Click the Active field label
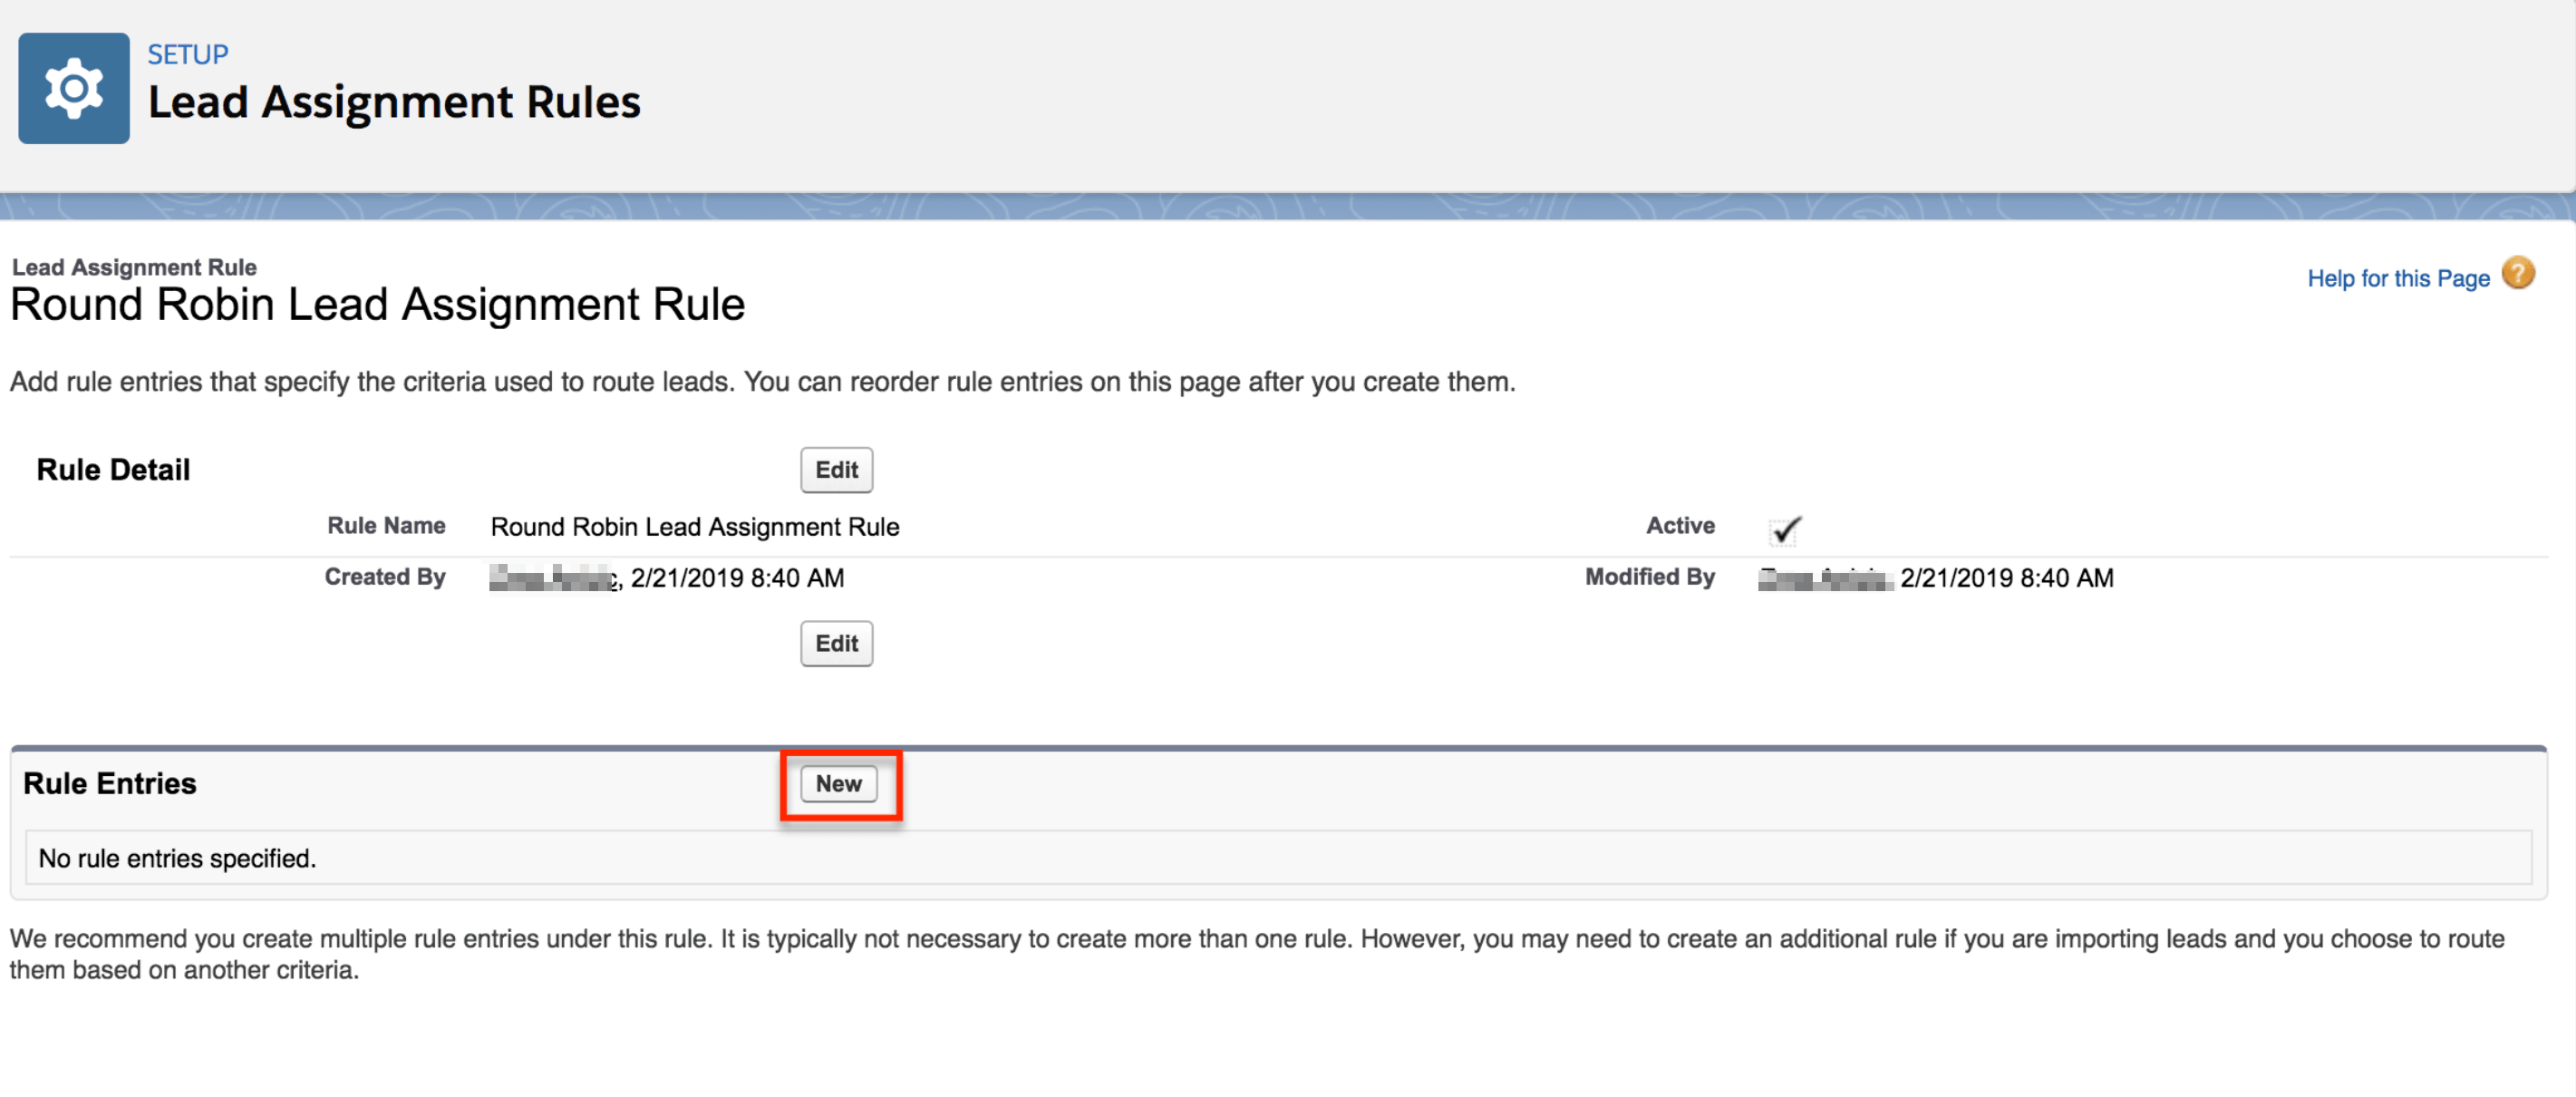This screenshot has height=1097, width=2576. click(x=1680, y=525)
